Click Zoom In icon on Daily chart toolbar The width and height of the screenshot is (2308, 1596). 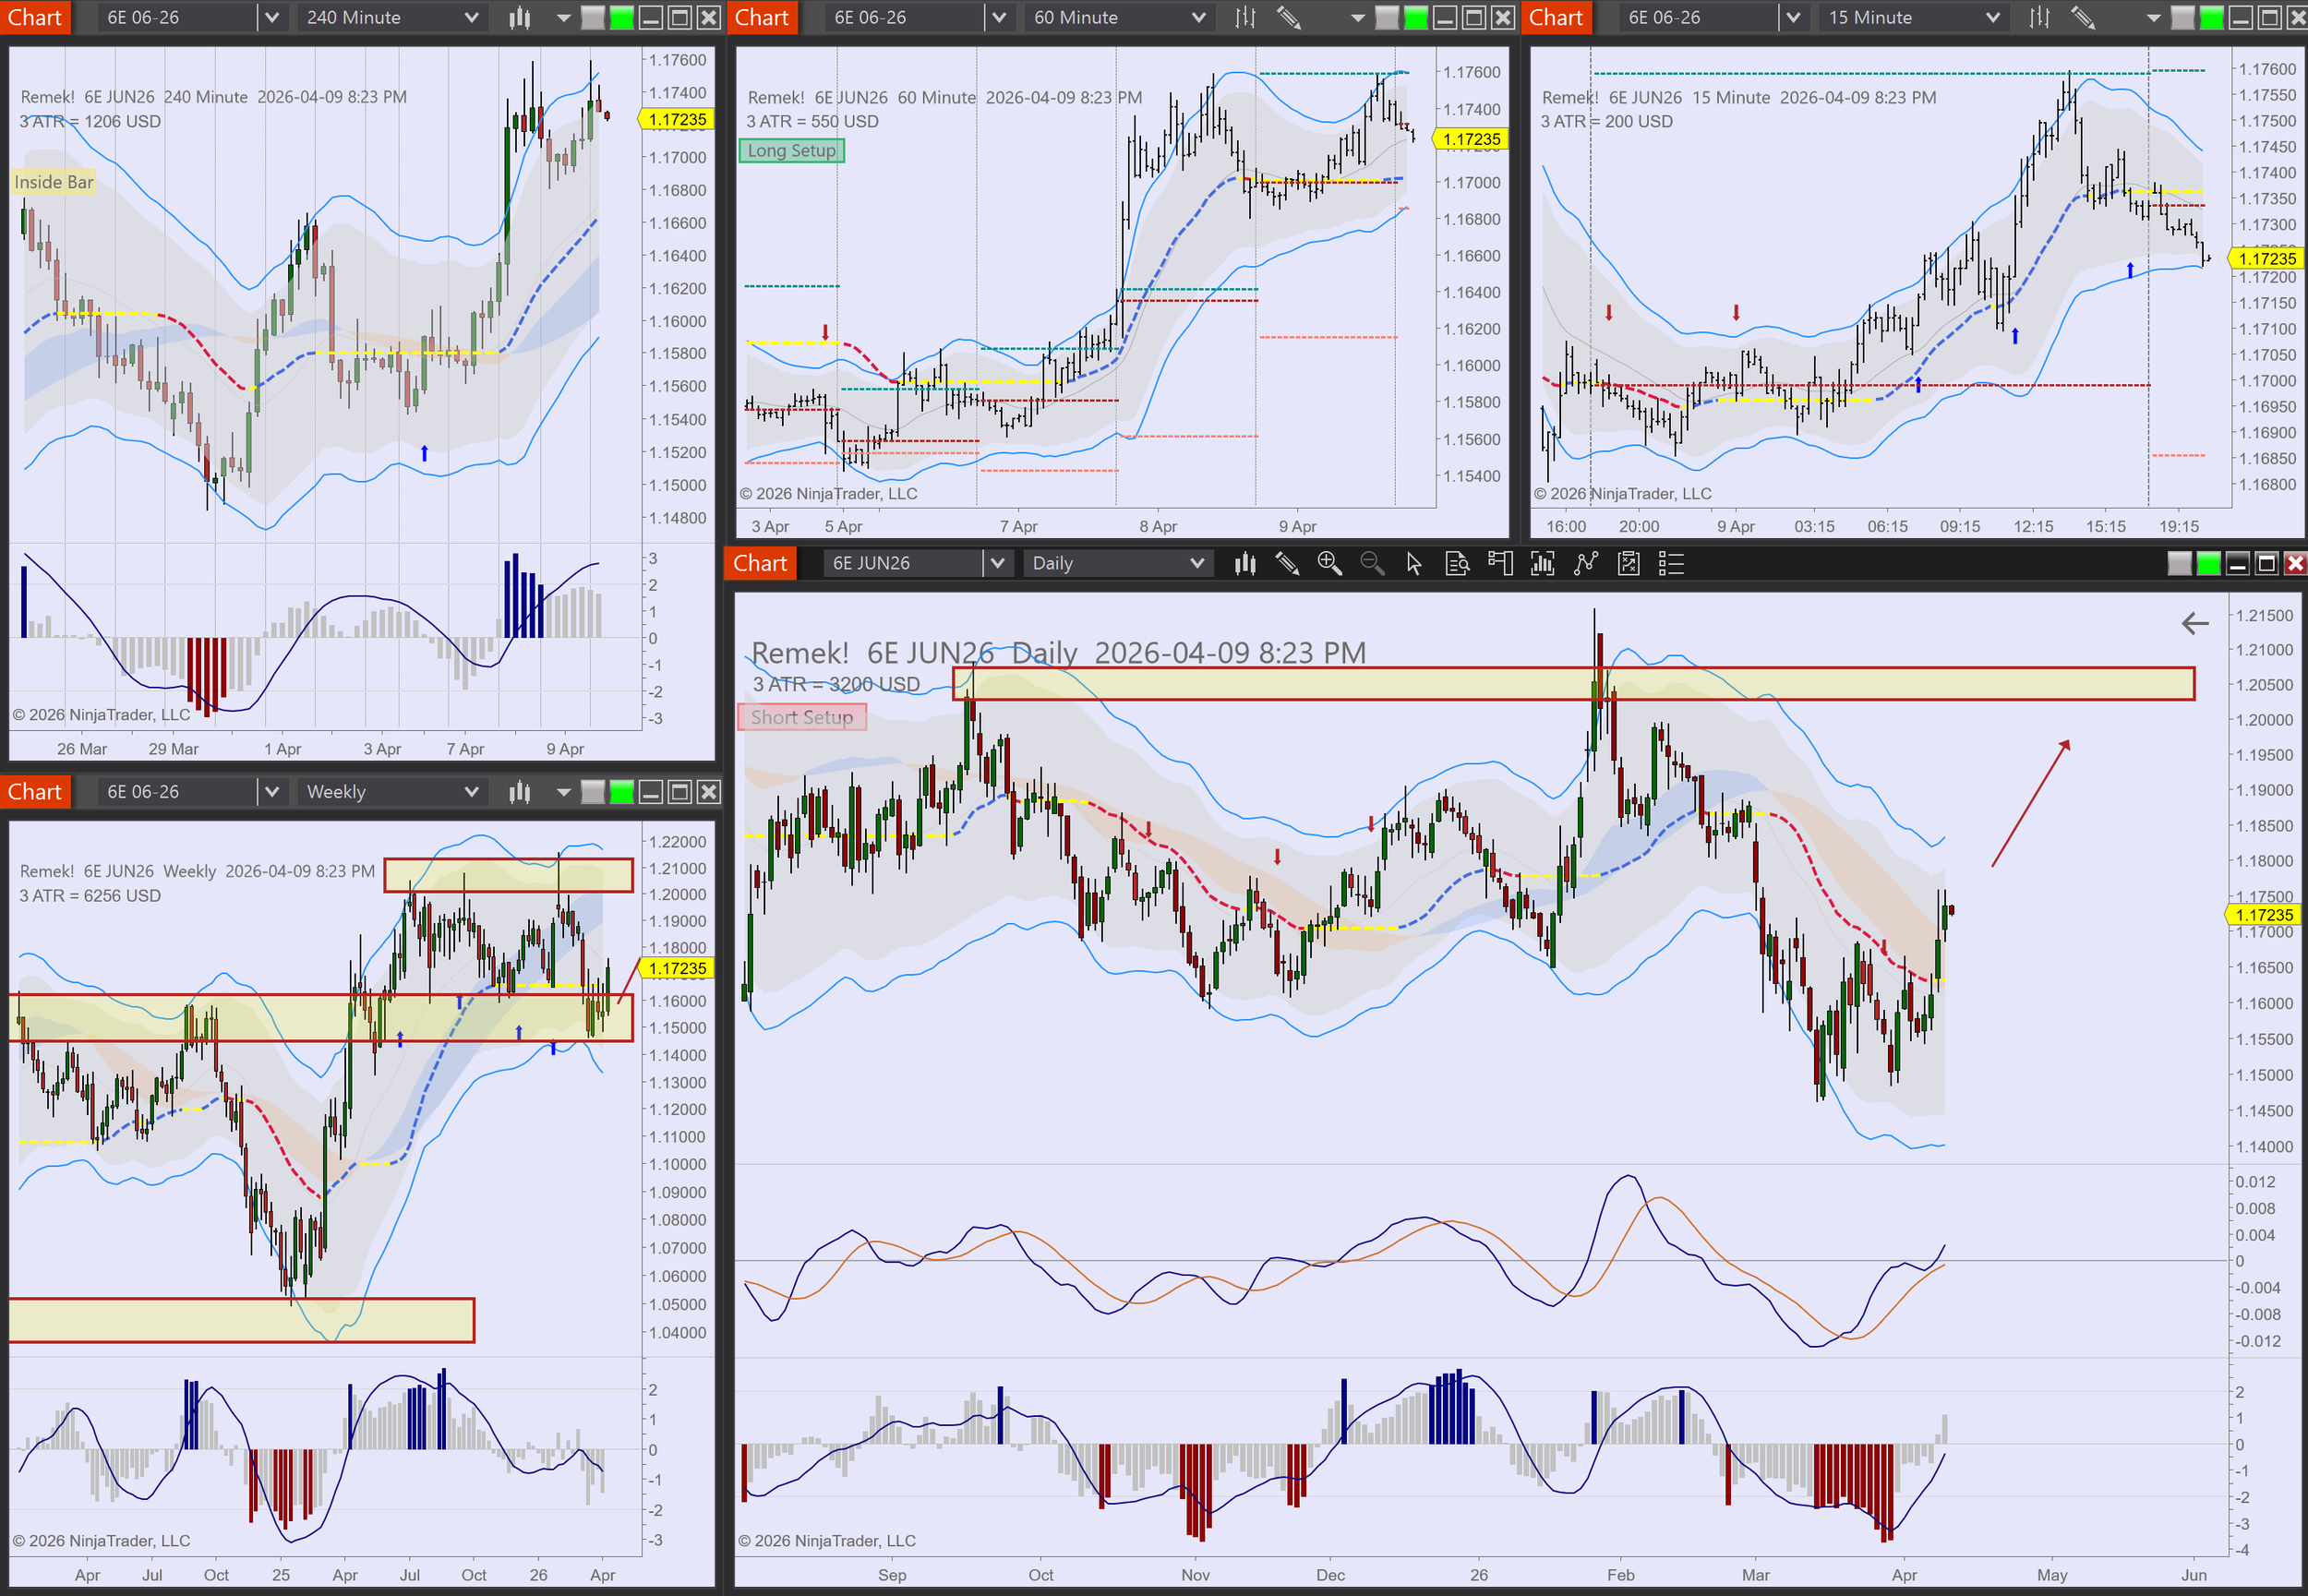[x=1329, y=564]
